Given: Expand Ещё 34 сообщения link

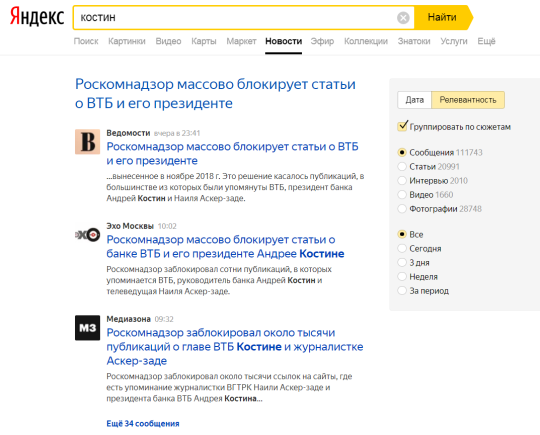Looking at the screenshot, I should 143,423.
